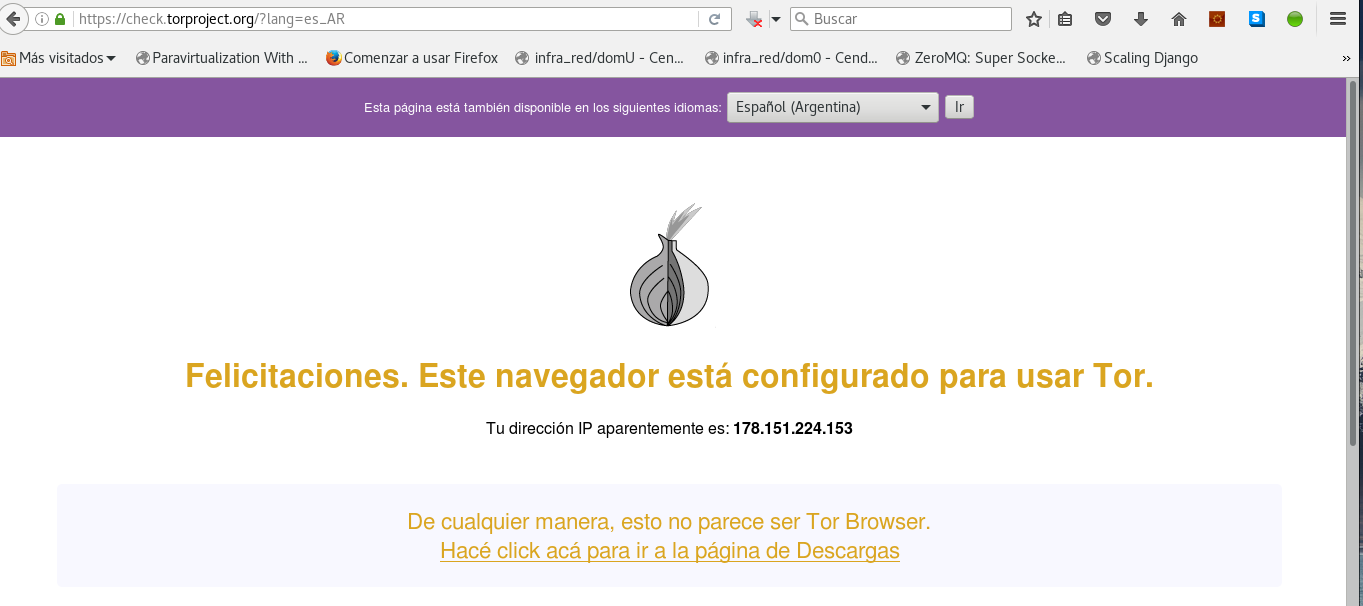Open the bookmarks list icon
The height and width of the screenshot is (606, 1363).
pyautogui.click(x=1065, y=19)
